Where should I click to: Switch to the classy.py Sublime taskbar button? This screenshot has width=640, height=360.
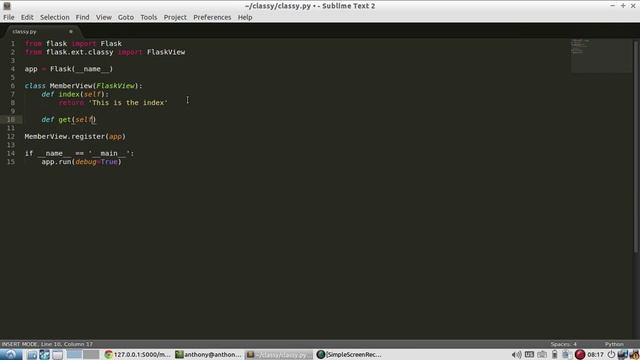[279, 355]
